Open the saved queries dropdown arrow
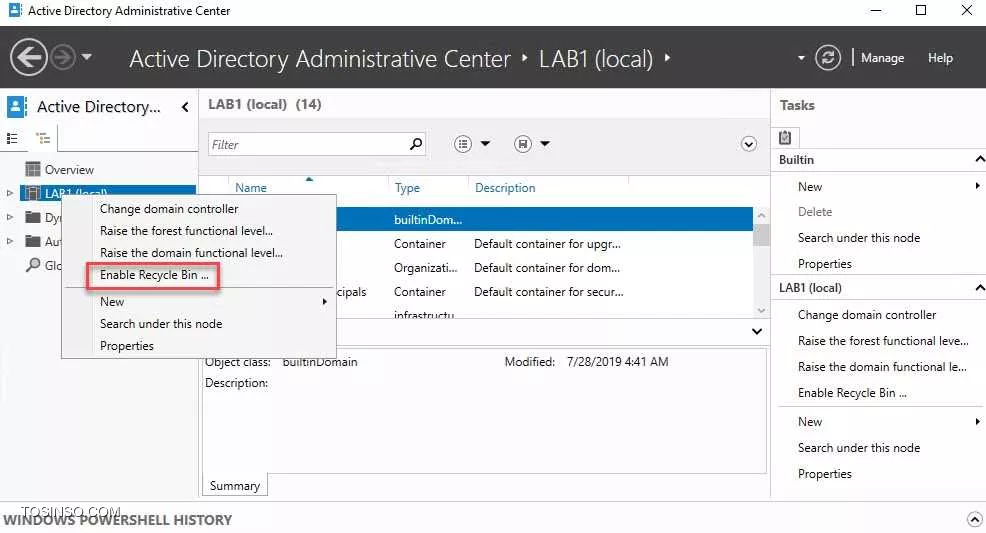Screen dimensions: 986x533 coord(545,144)
